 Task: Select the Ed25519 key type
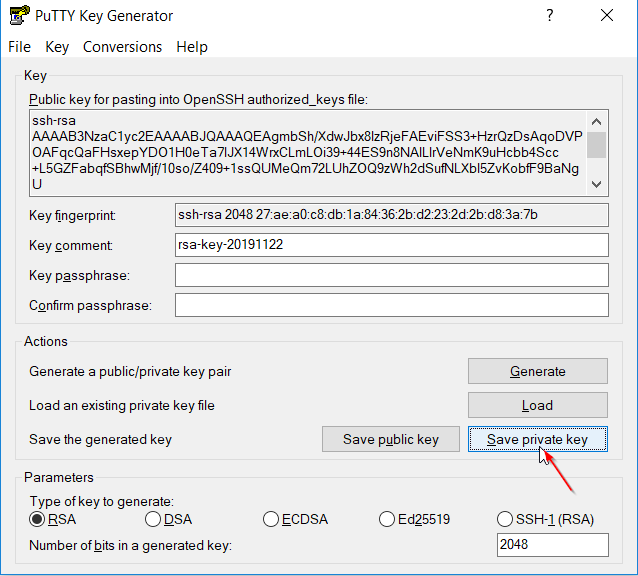(x=388, y=519)
